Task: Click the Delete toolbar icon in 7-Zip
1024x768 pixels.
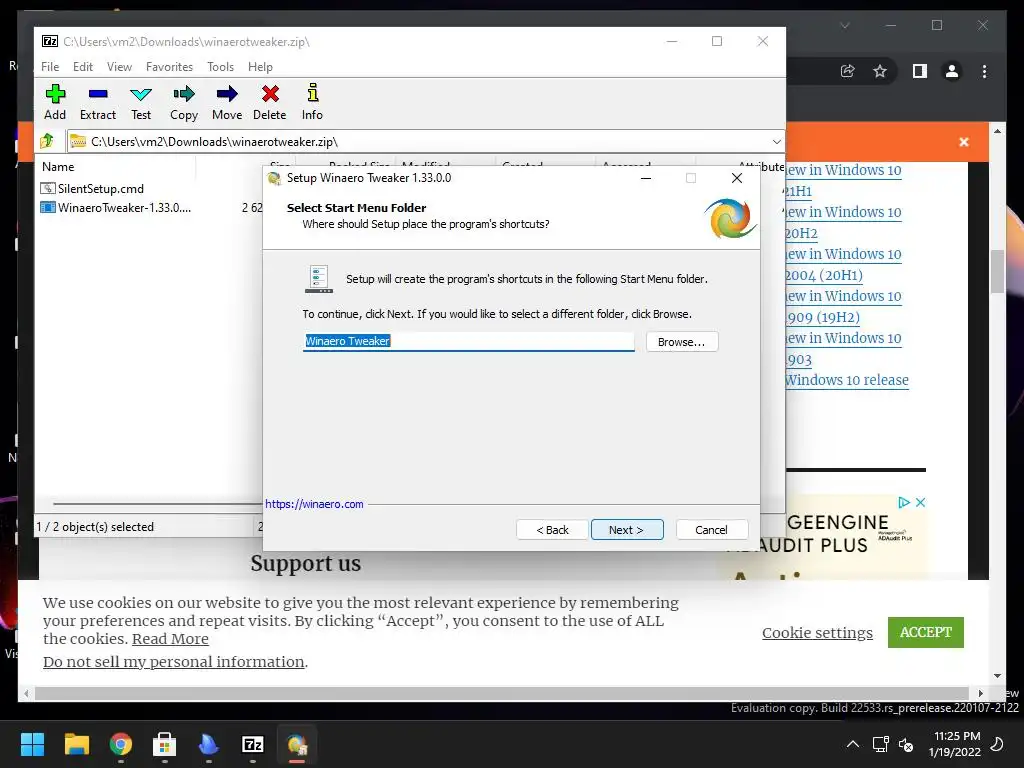Action: pos(270,102)
